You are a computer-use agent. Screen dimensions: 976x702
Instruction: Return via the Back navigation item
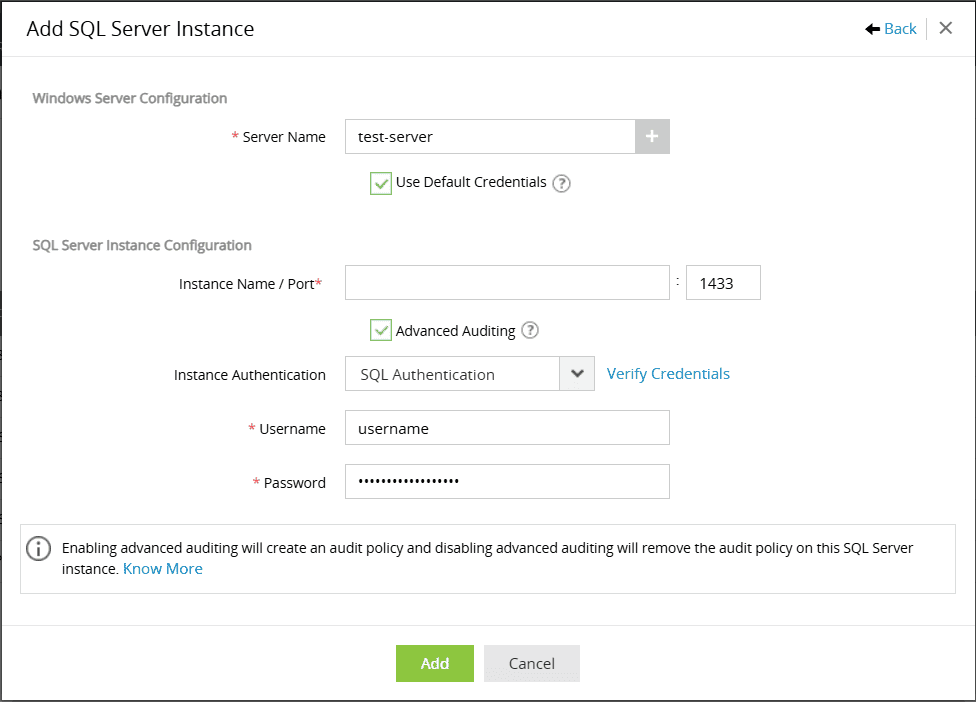pyautogui.click(x=898, y=28)
